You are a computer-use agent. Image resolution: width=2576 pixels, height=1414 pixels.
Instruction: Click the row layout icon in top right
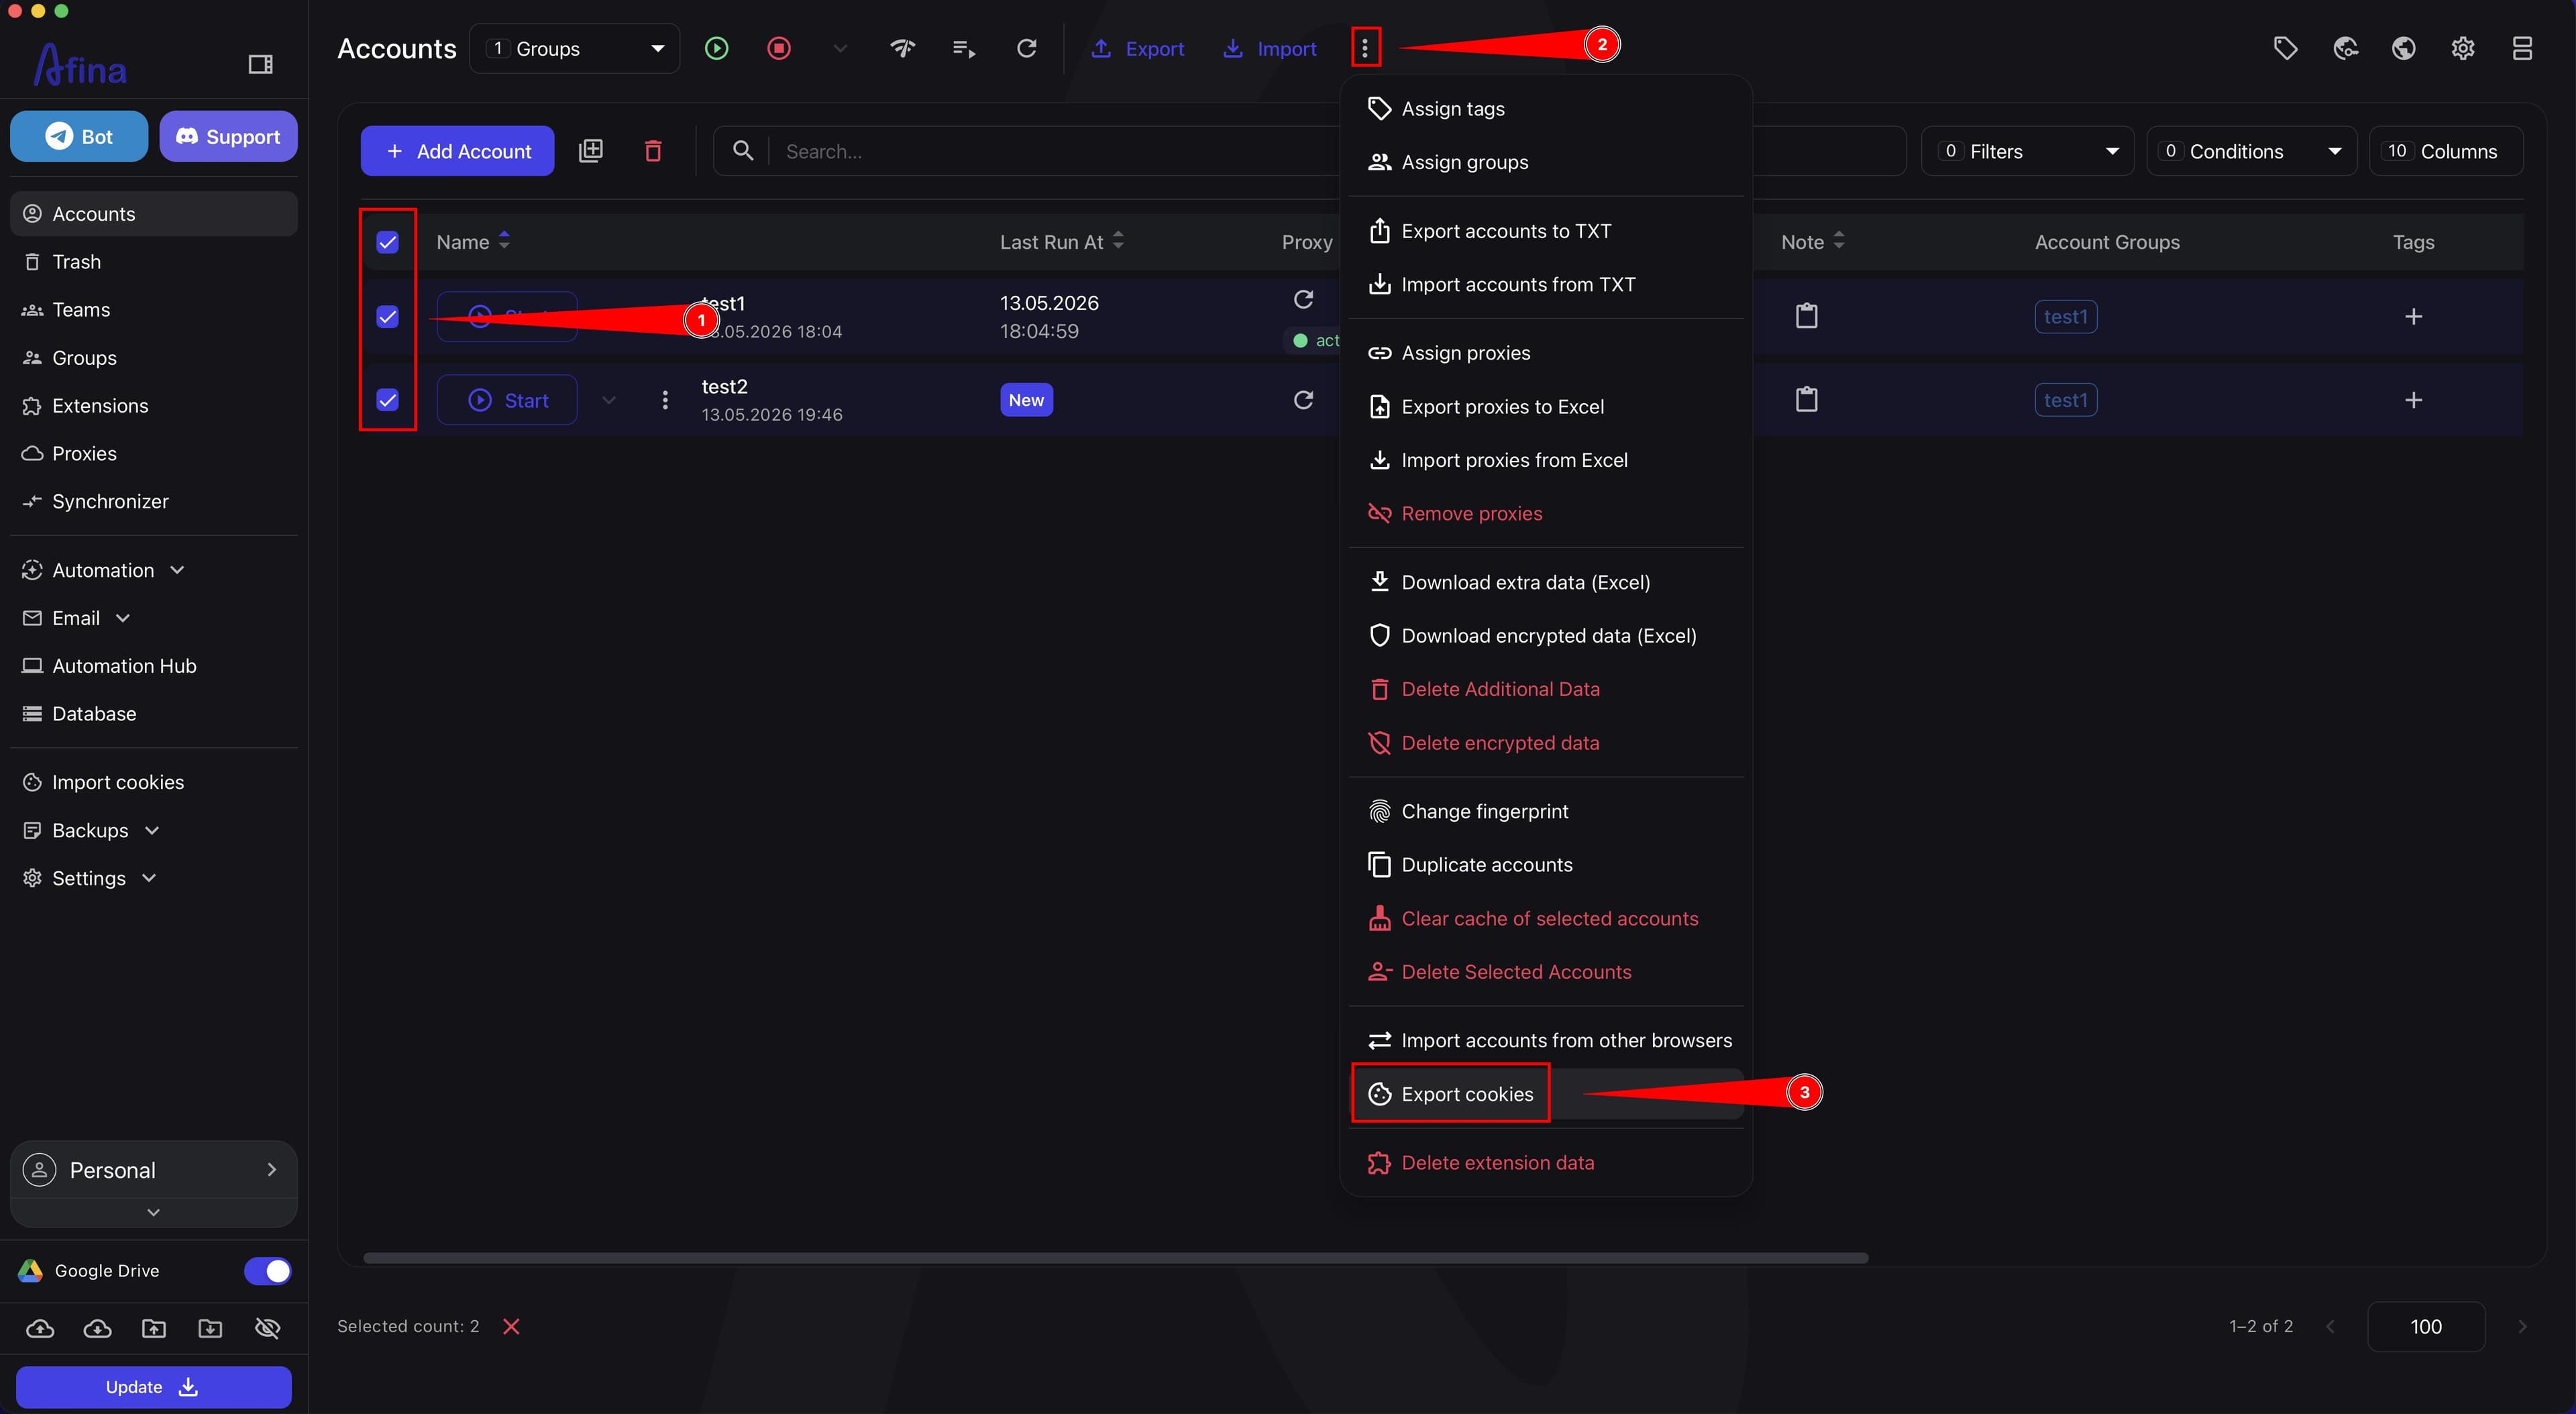(2522, 48)
